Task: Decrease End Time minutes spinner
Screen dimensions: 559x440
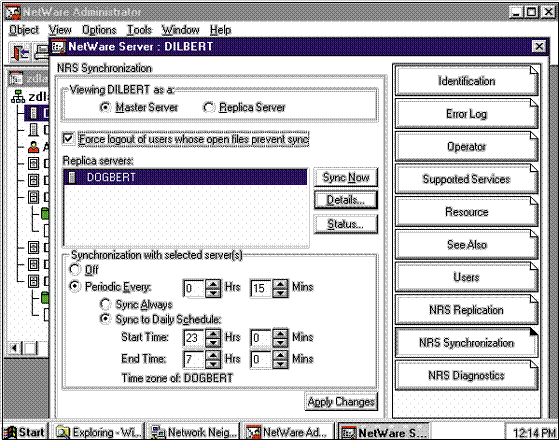Action: (x=281, y=364)
